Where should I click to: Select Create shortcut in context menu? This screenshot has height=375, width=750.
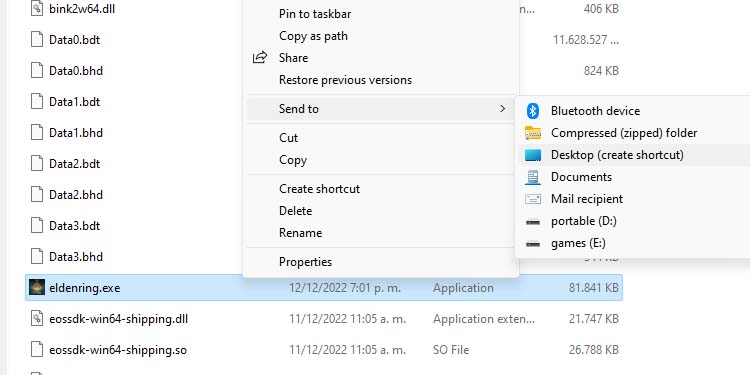(320, 189)
